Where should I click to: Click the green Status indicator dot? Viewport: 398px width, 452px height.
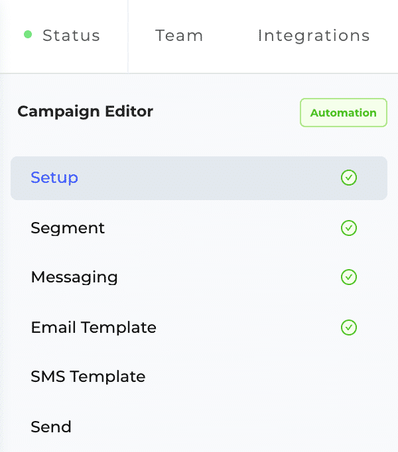[x=28, y=34]
